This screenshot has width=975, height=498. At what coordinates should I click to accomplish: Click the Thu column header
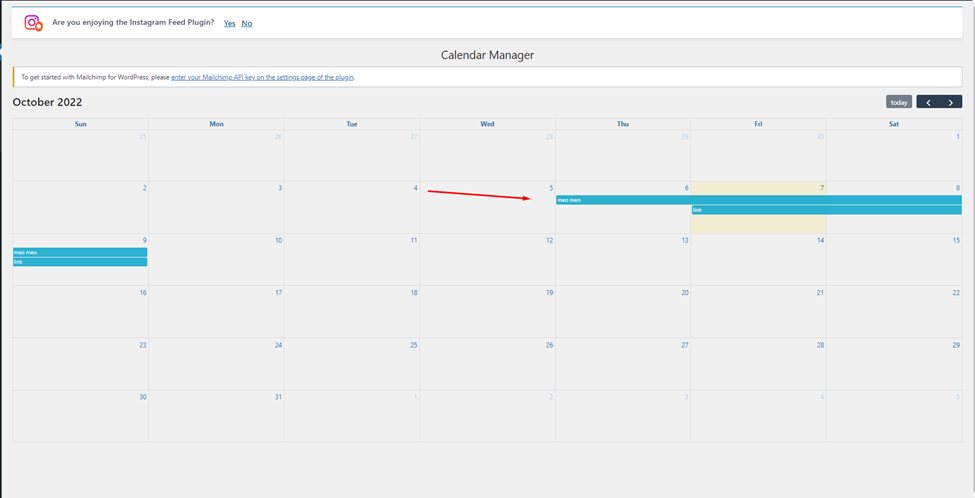[623, 124]
